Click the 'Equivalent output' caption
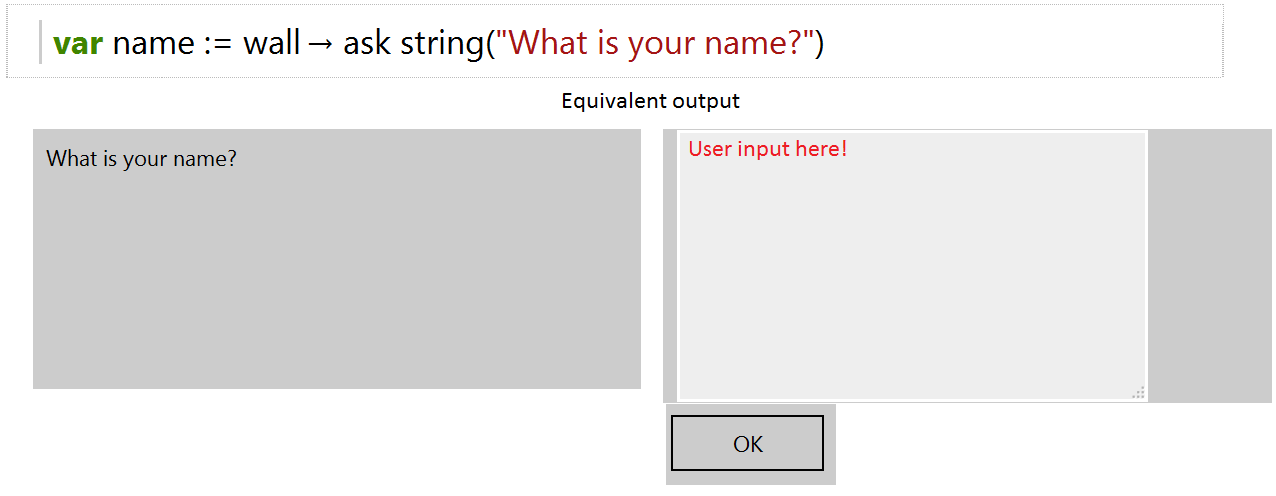This screenshot has height=496, width=1276. (x=650, y=100)
